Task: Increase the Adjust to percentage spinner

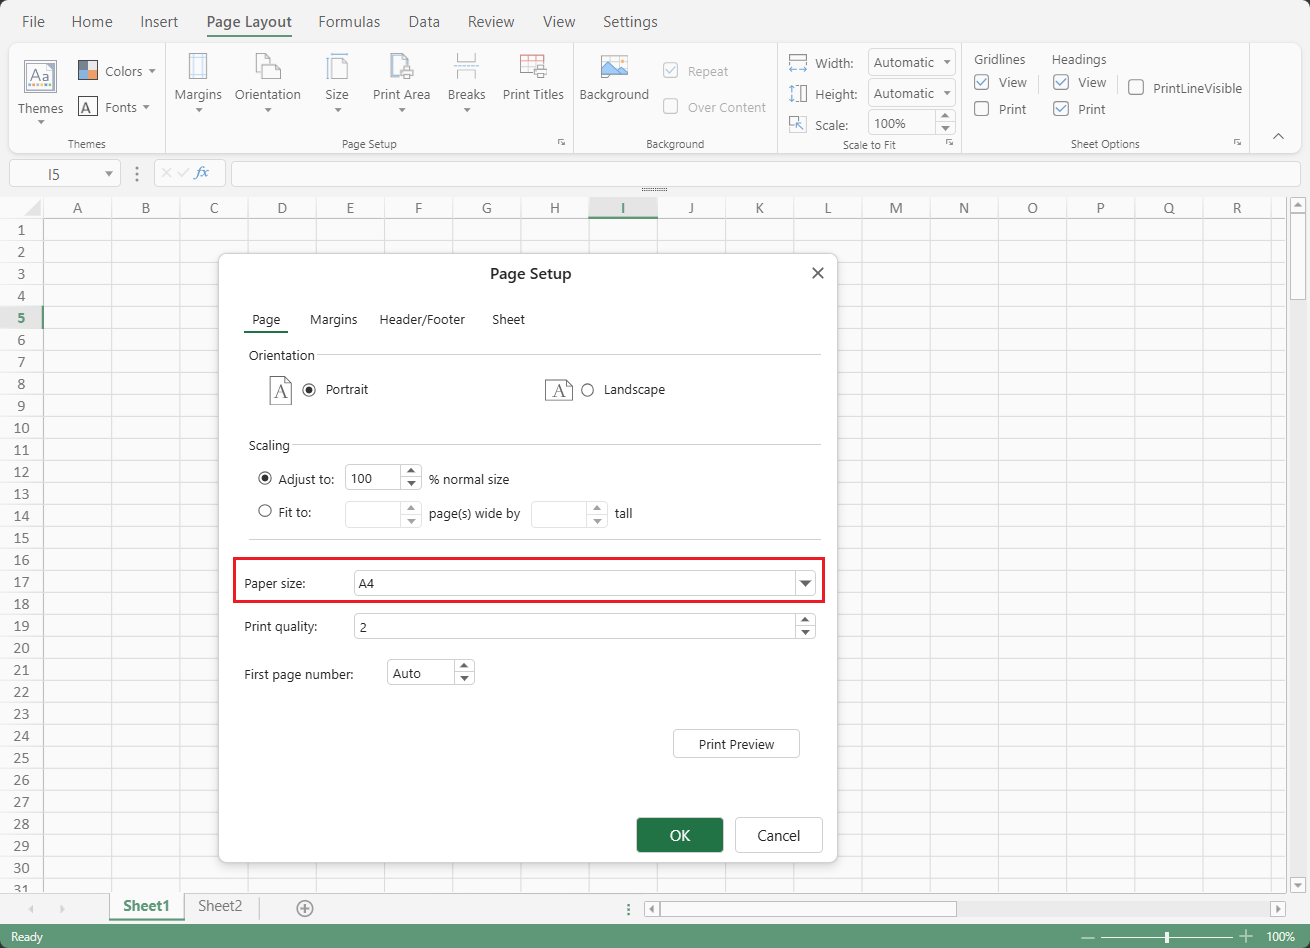Action: coord(411,472)
